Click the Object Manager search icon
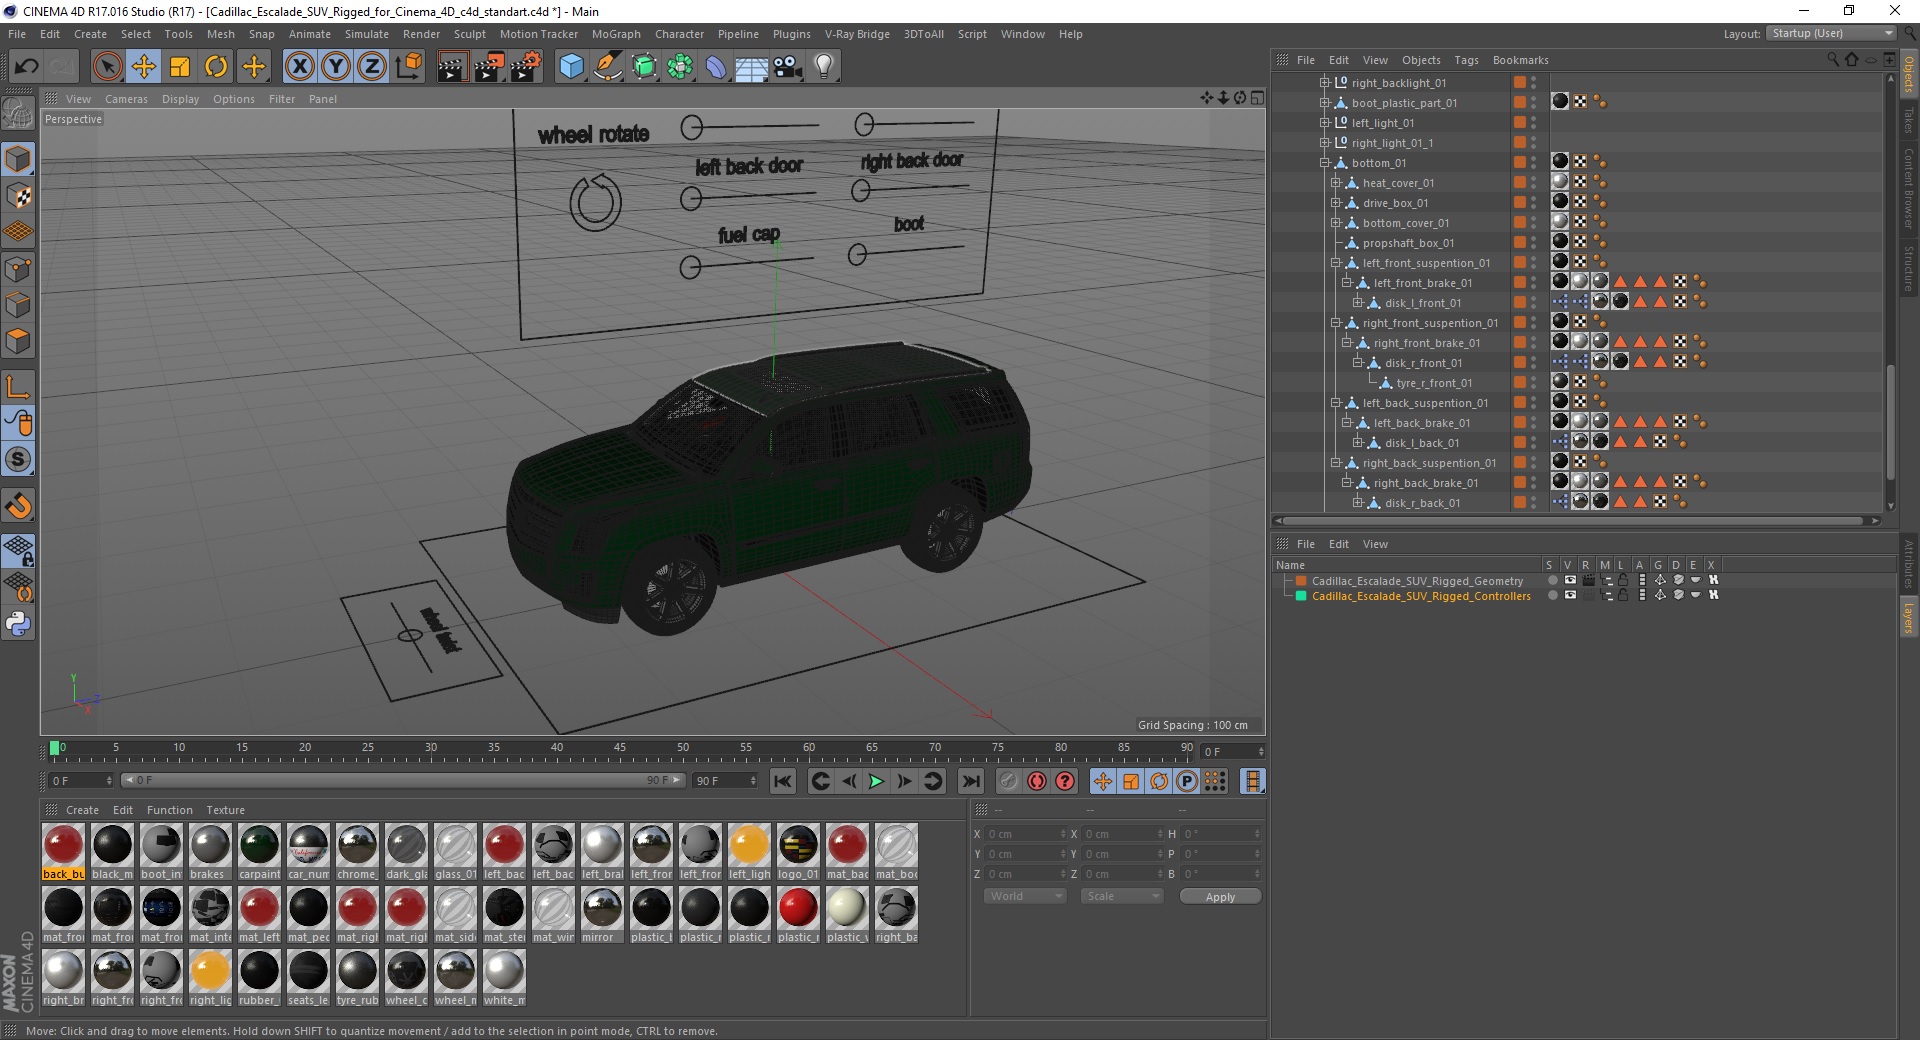The image size is (1920, 1040). pos(1833,60)
